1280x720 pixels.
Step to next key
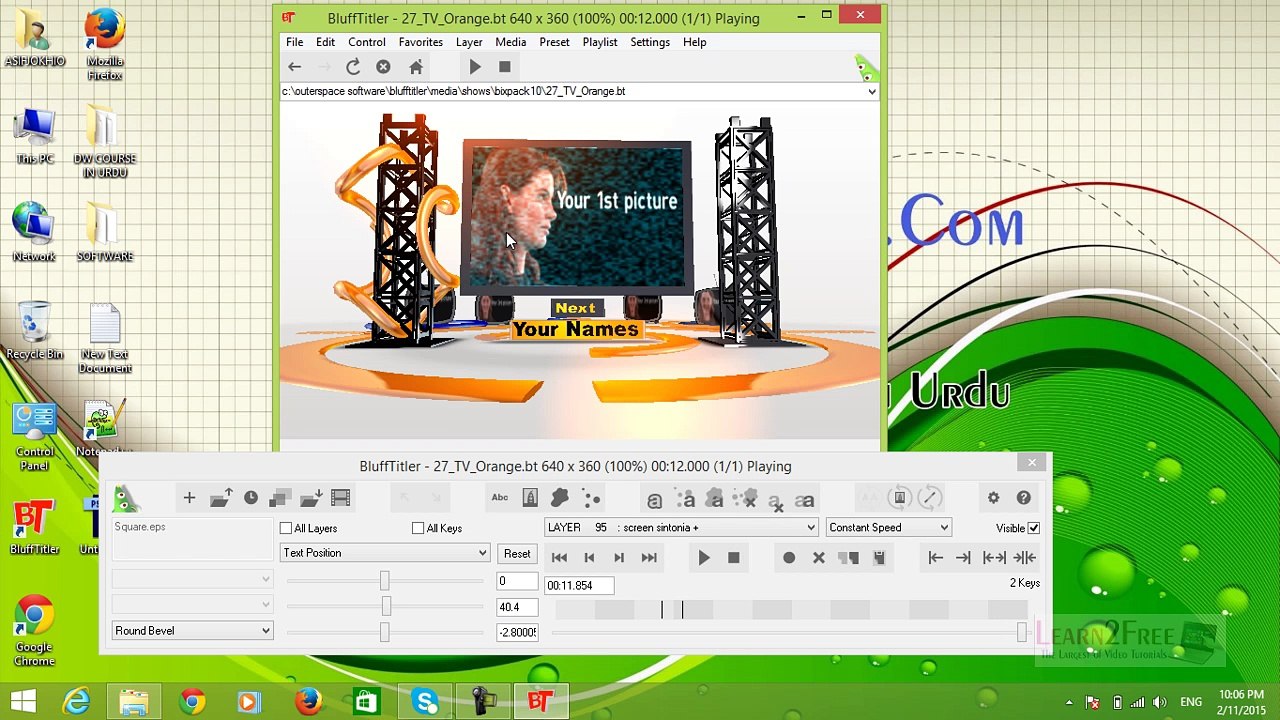coord(619,558)
